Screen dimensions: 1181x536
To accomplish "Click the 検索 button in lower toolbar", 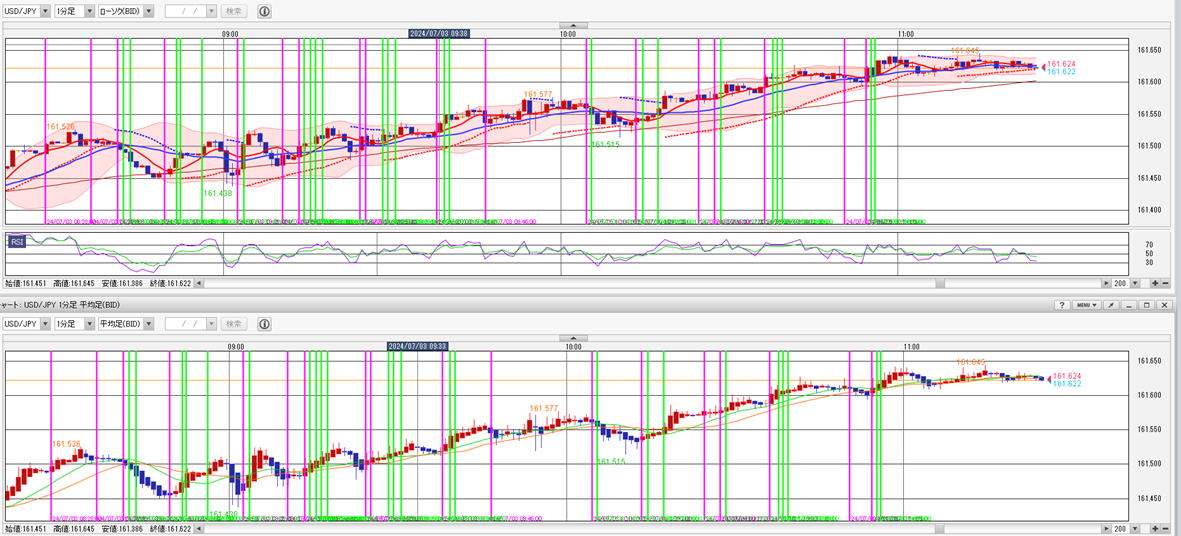I will pyautogui.click(x=234, y=324).
